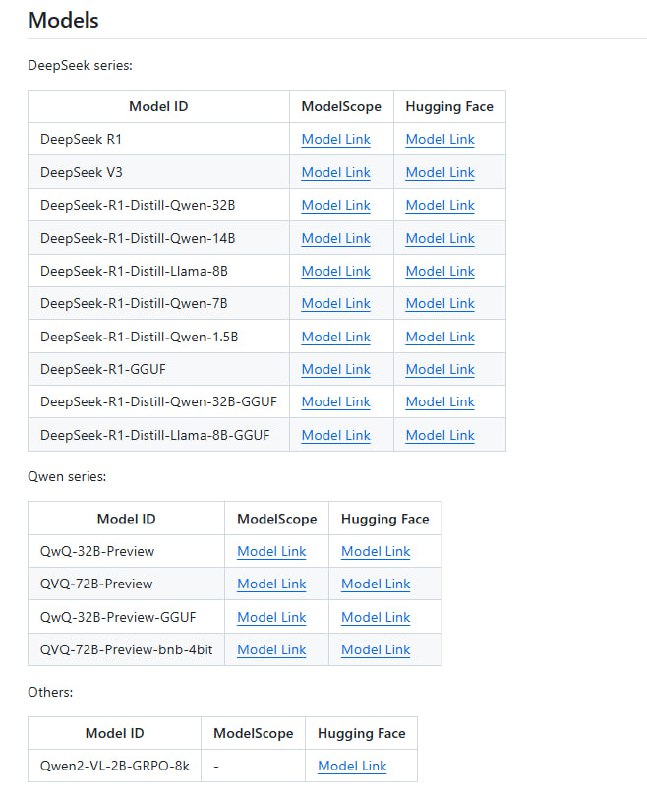647x800 pixels.
Task: Click the Models section heading
Action: coord(63,20)
